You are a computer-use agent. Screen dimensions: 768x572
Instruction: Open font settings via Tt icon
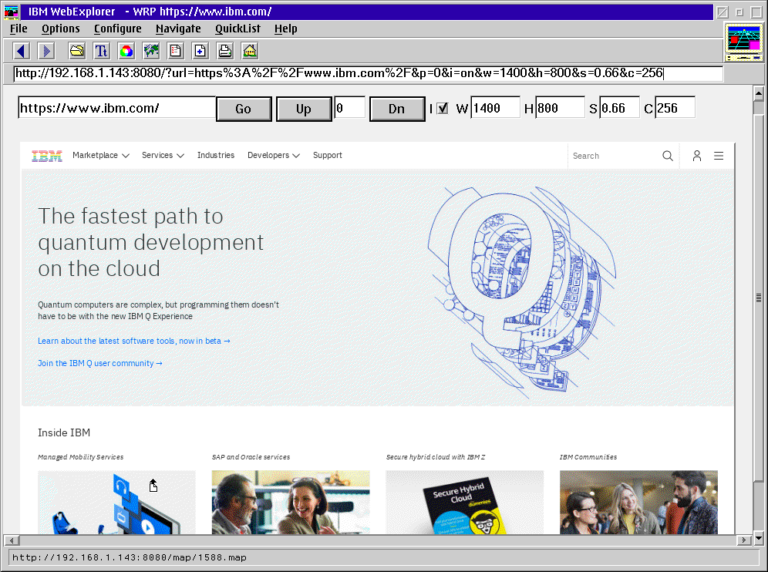pos(101,50)
